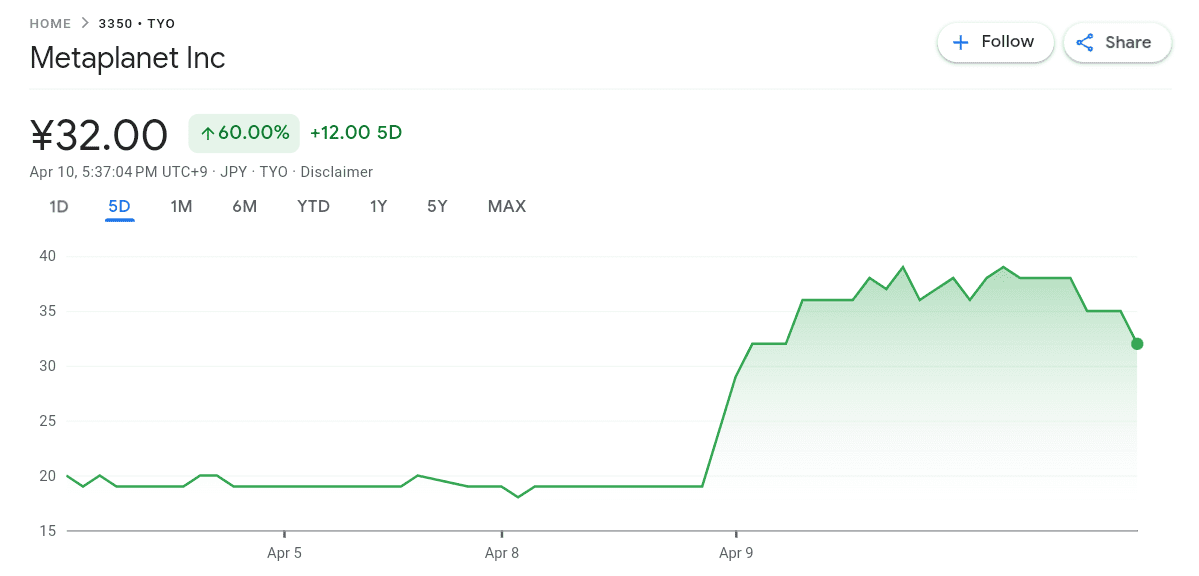Show the 1M chart range
This screenshot has width=1199, height=576.
[x=181, y=207]
